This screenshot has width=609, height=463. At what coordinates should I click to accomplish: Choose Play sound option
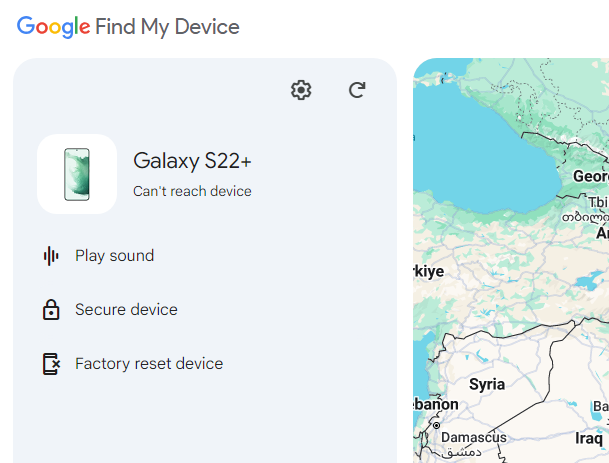coord(115,256)
